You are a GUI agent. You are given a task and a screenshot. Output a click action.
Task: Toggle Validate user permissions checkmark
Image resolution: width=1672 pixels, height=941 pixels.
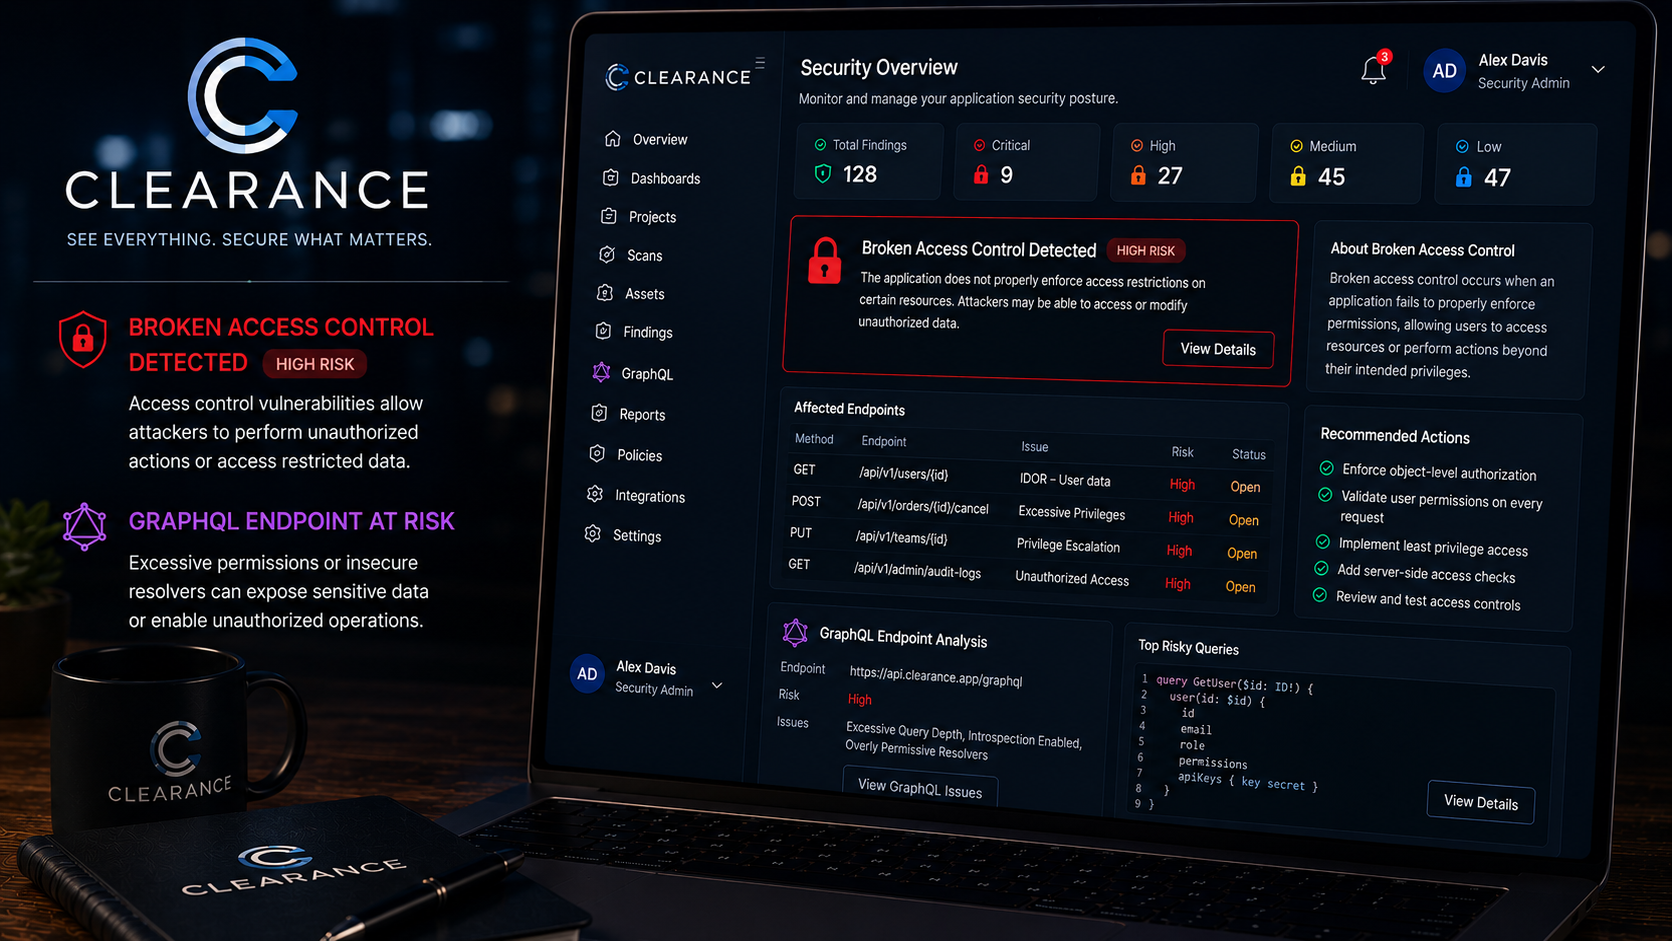point(1325,494)
